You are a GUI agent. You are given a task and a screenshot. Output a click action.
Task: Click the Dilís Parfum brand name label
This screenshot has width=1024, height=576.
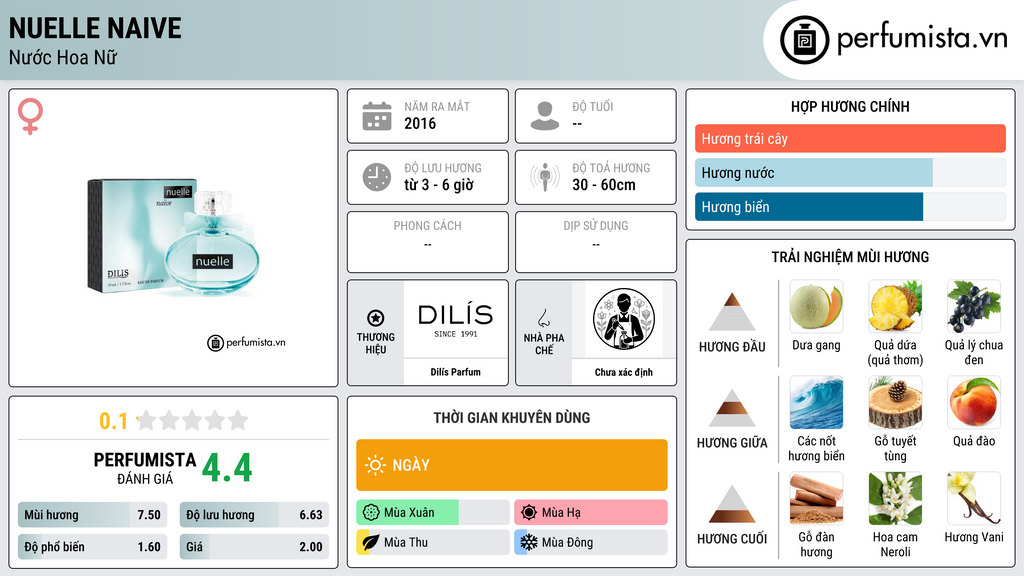pos(455,372)
